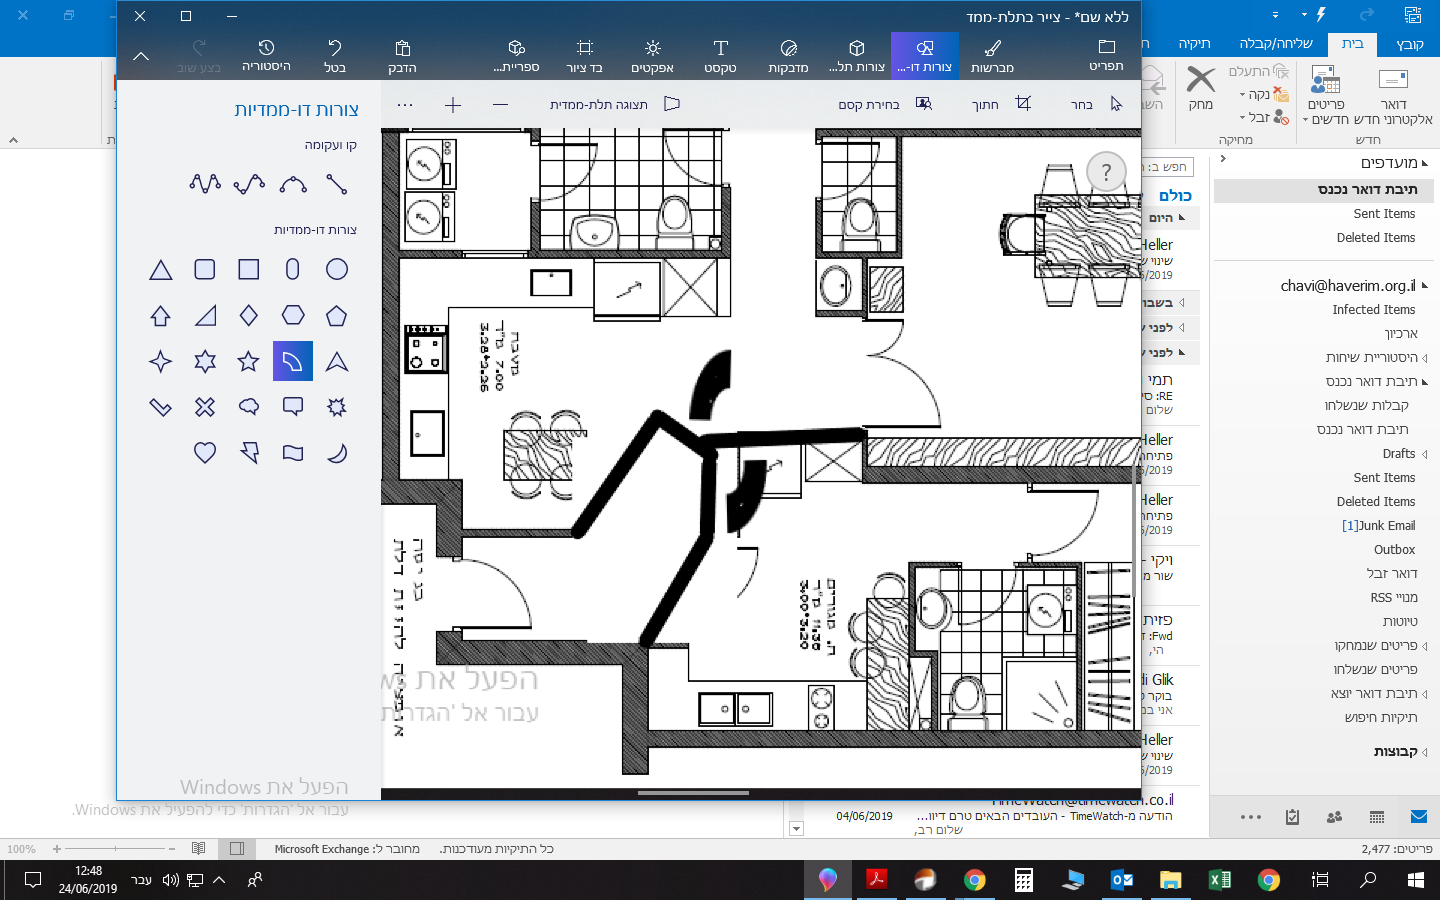The height and width of the screenshot is (900, 1440).
Task: Adjust the Outlook zoom slider
Action: pyautogui.click(x=113, y=849)
